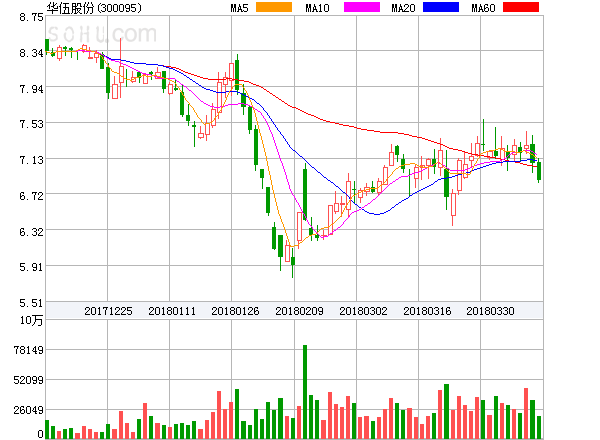Screen dimensions: 600x440
Task: Select the MA20 legend label
Action: click(x=403, y=8)
